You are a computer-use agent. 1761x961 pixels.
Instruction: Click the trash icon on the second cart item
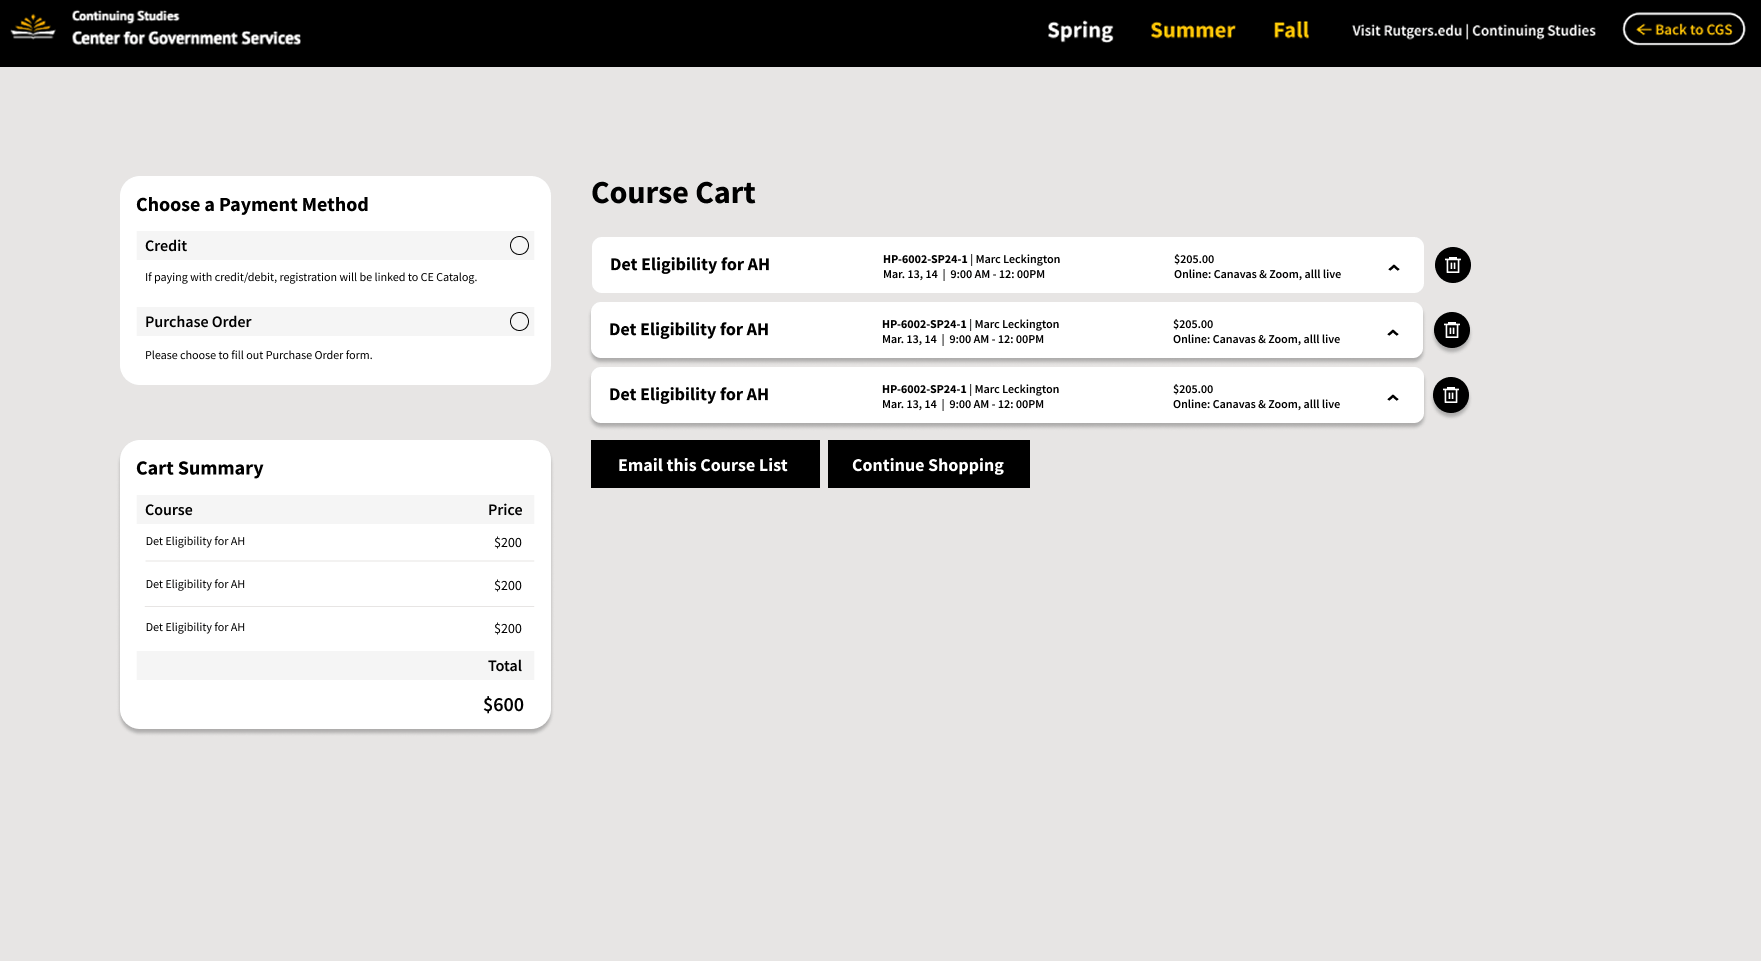click(1452, 330)
